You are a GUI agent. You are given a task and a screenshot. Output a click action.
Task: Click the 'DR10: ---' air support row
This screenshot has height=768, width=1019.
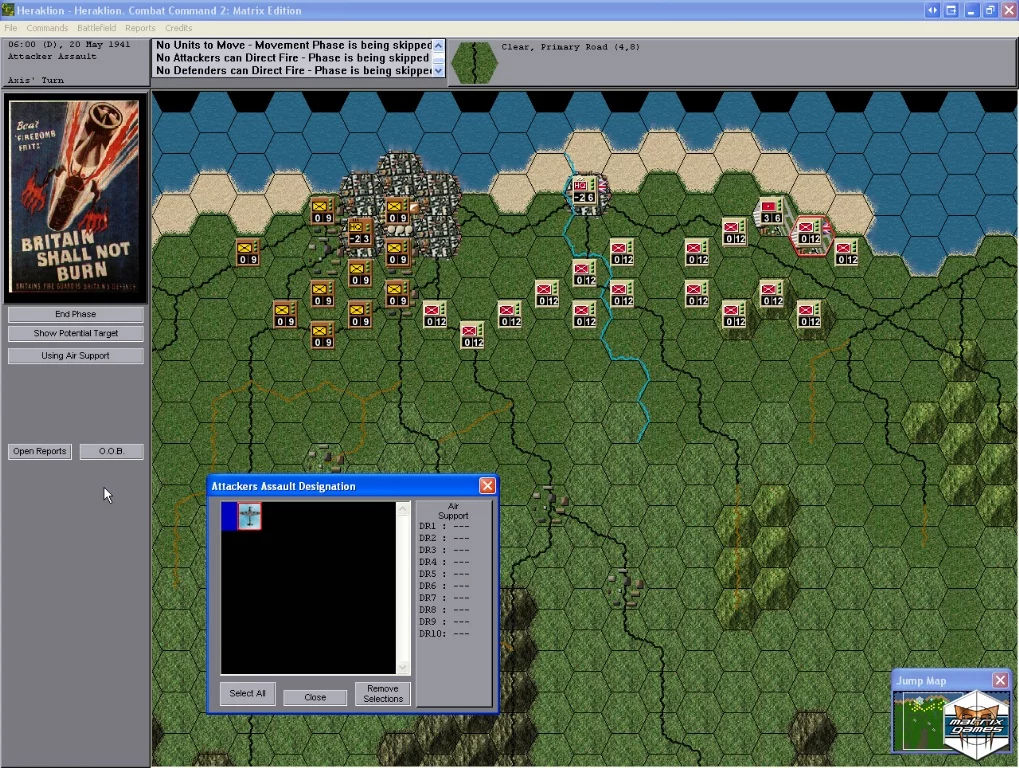click(445, 634)
